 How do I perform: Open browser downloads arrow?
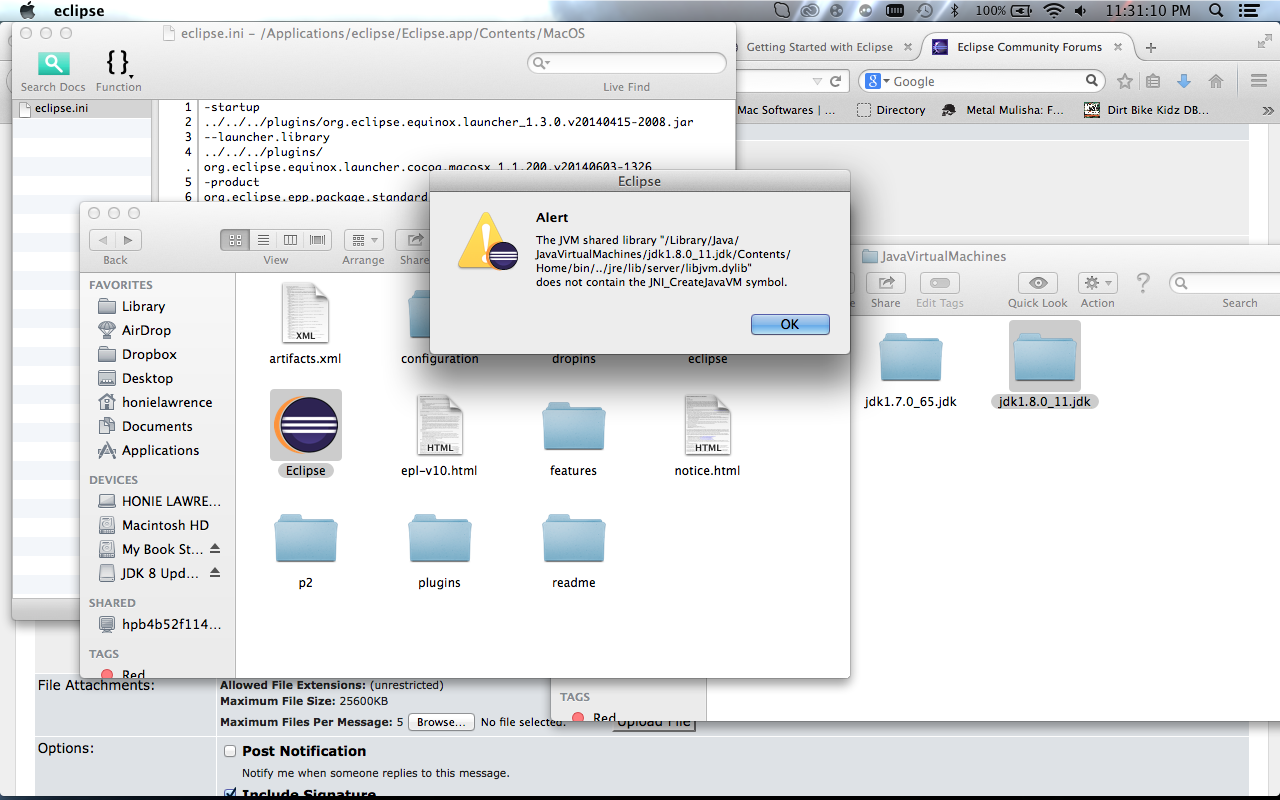[1184, 81]
